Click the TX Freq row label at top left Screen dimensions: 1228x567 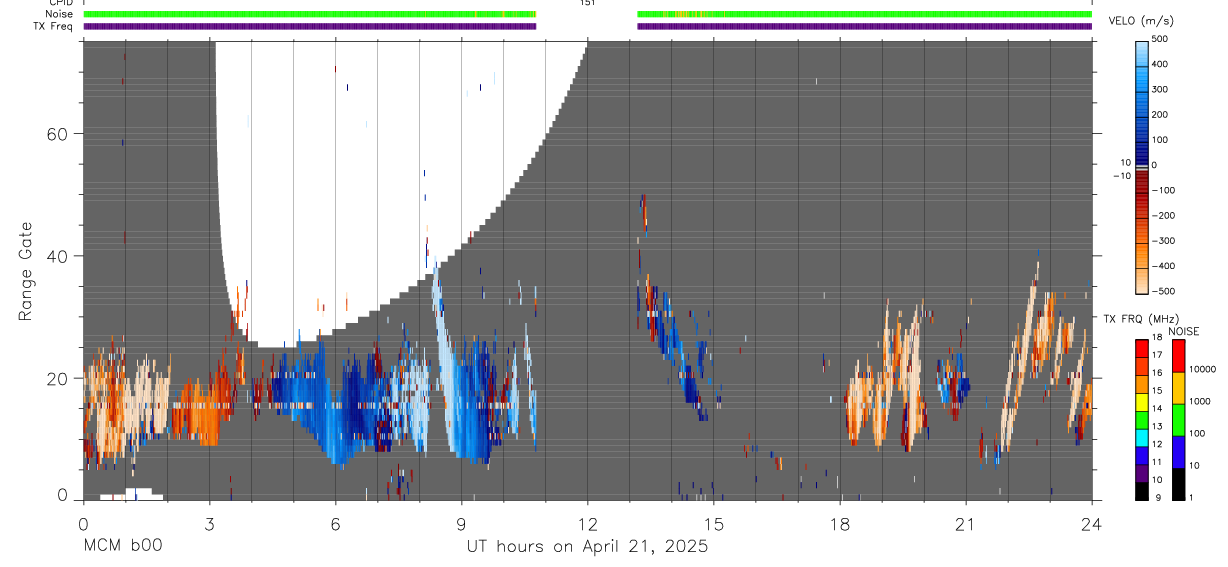point(54,26)
